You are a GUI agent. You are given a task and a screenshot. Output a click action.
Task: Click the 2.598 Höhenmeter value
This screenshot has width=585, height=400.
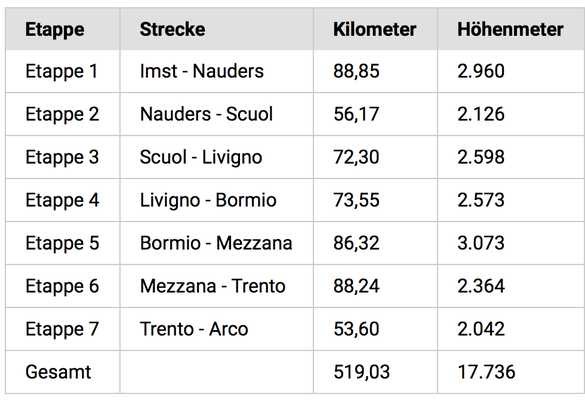[x=481, y=157]
